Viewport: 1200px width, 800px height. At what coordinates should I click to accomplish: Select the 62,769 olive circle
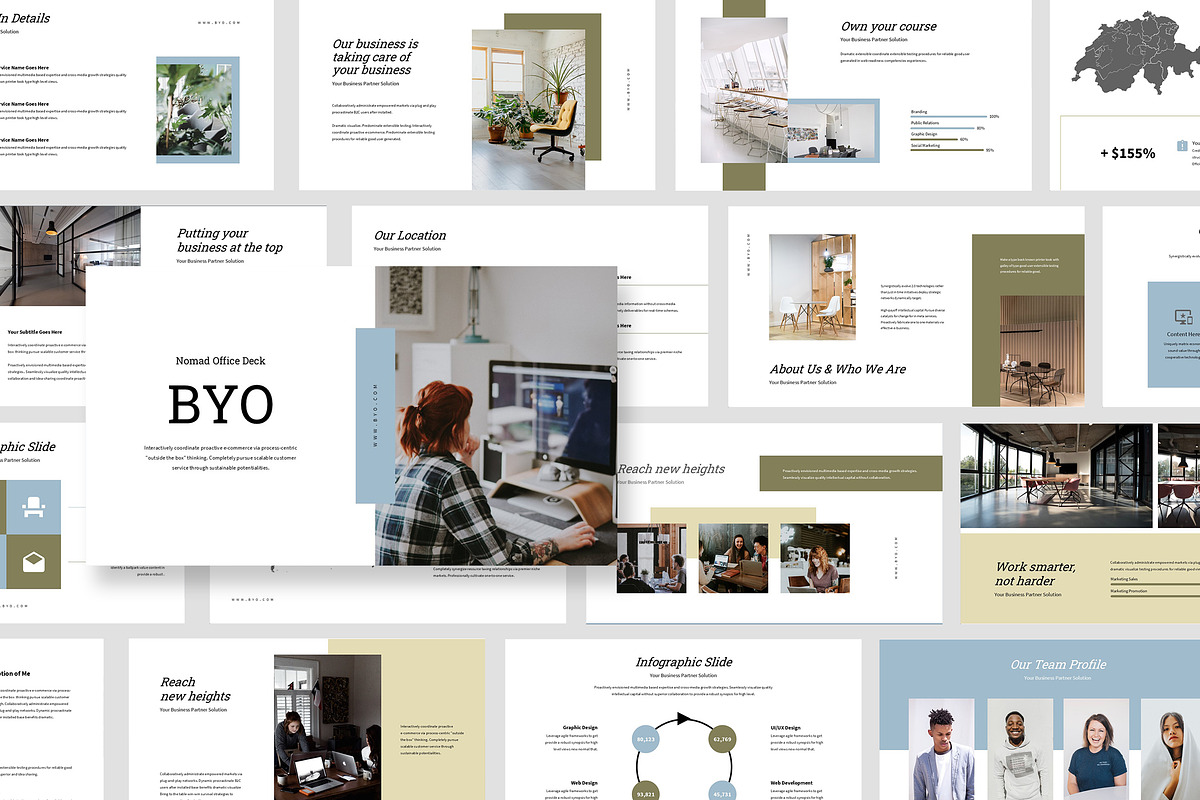point(722,739)
